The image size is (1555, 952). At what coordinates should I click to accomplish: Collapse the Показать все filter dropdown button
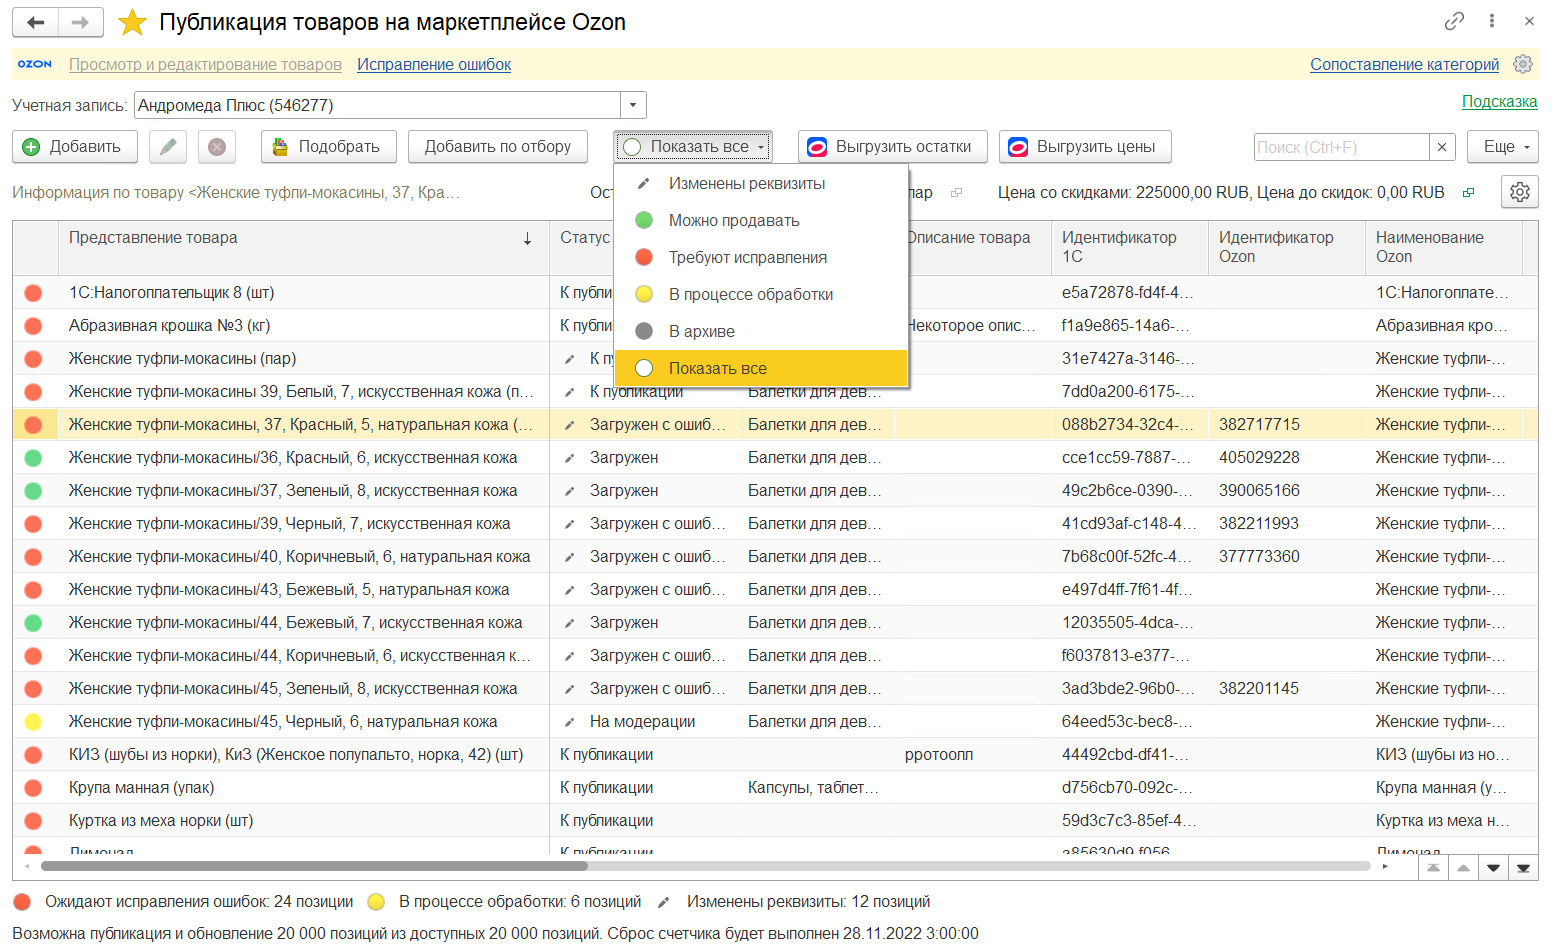click(693, 147)
